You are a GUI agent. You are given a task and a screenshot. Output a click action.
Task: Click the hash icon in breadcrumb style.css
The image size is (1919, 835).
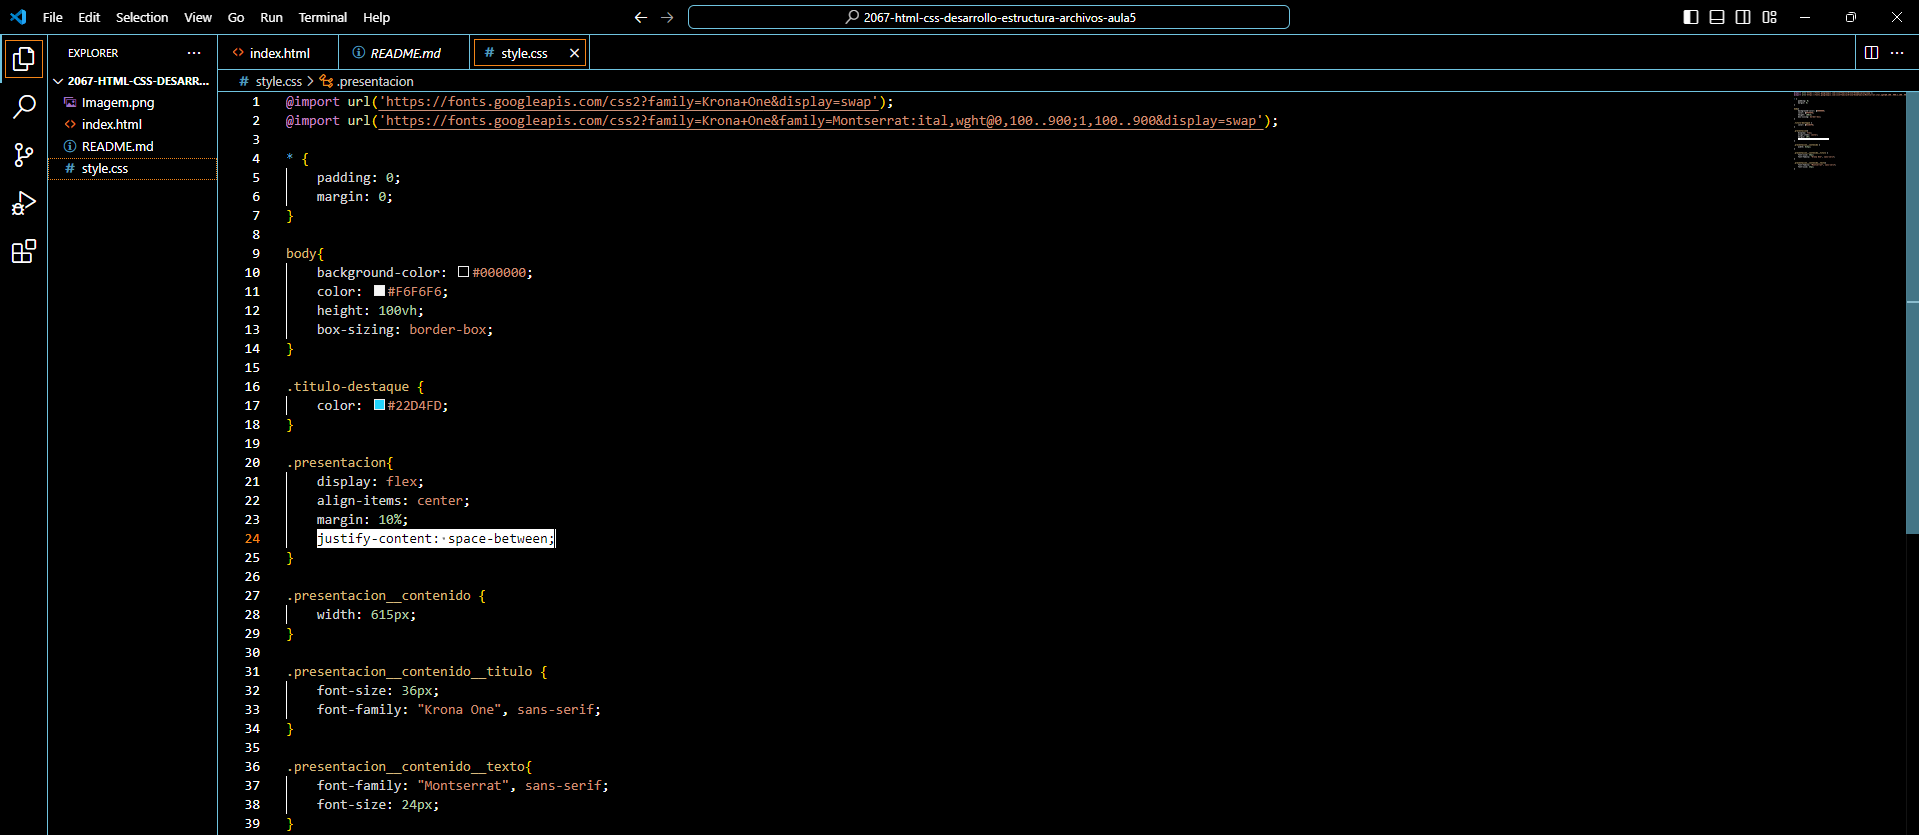[x=244, y=81]
